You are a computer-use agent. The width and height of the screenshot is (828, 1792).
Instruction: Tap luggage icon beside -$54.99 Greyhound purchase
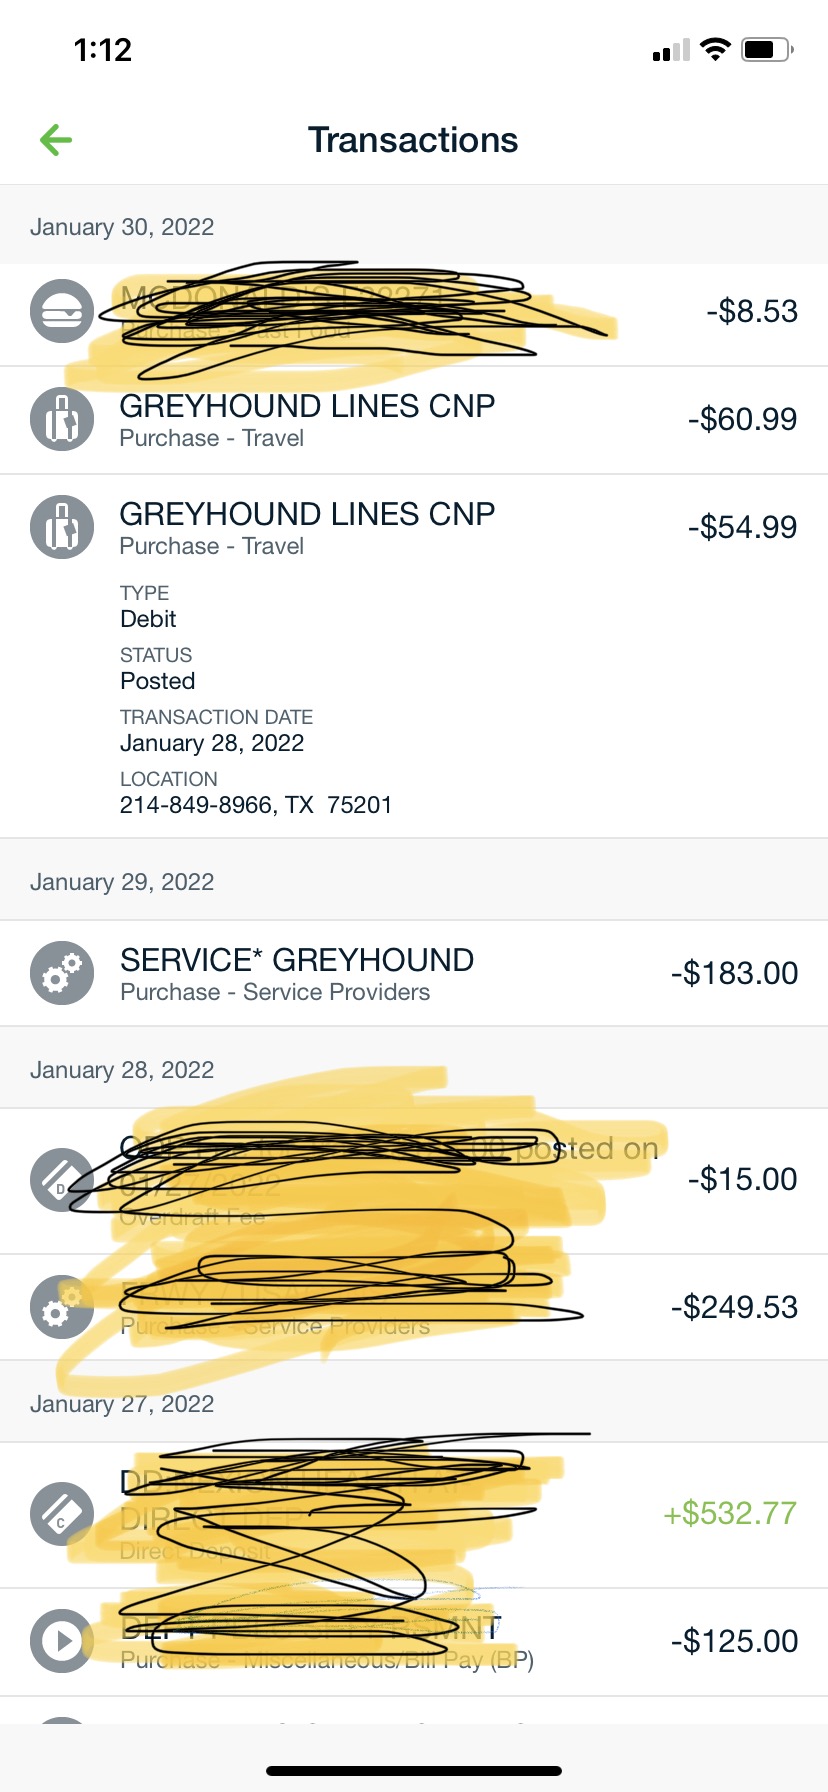click(62, 527)
